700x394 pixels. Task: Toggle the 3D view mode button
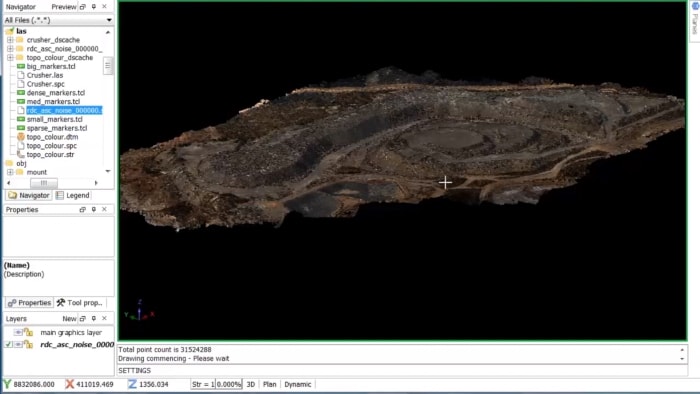point(251,384)
